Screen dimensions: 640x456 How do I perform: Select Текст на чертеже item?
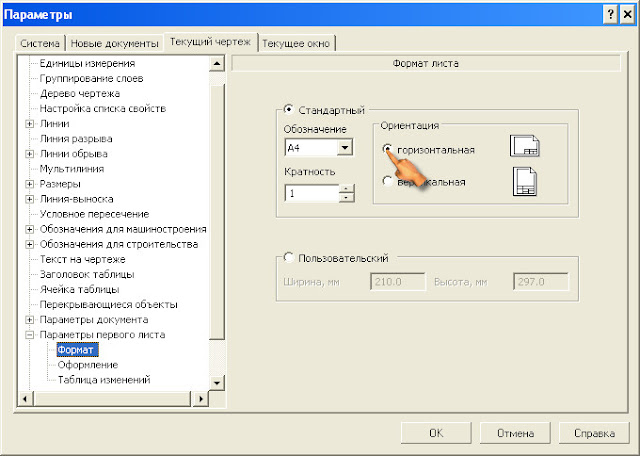(x=82, y=260)
